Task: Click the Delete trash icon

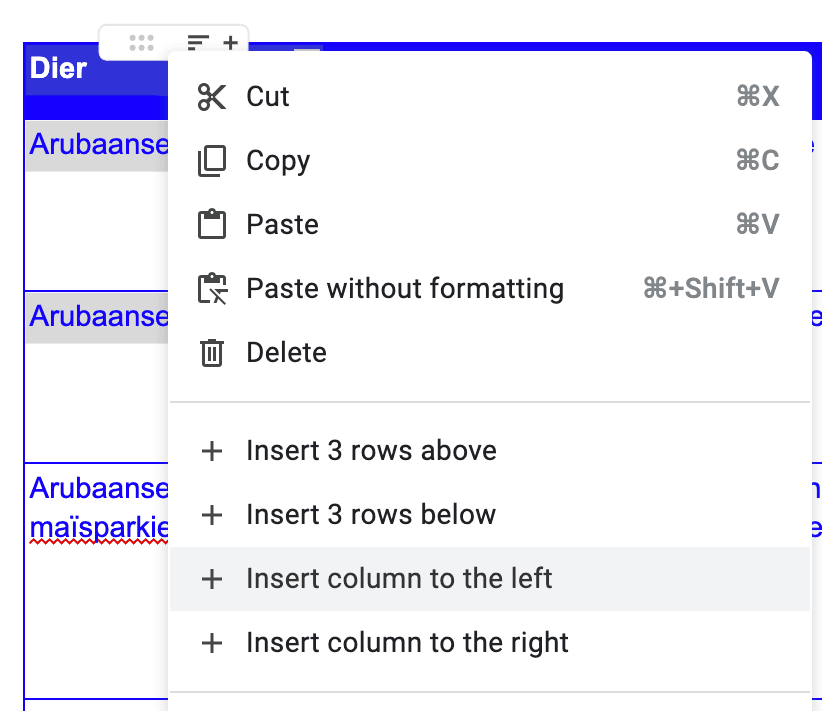Action: tap(212, 353)
